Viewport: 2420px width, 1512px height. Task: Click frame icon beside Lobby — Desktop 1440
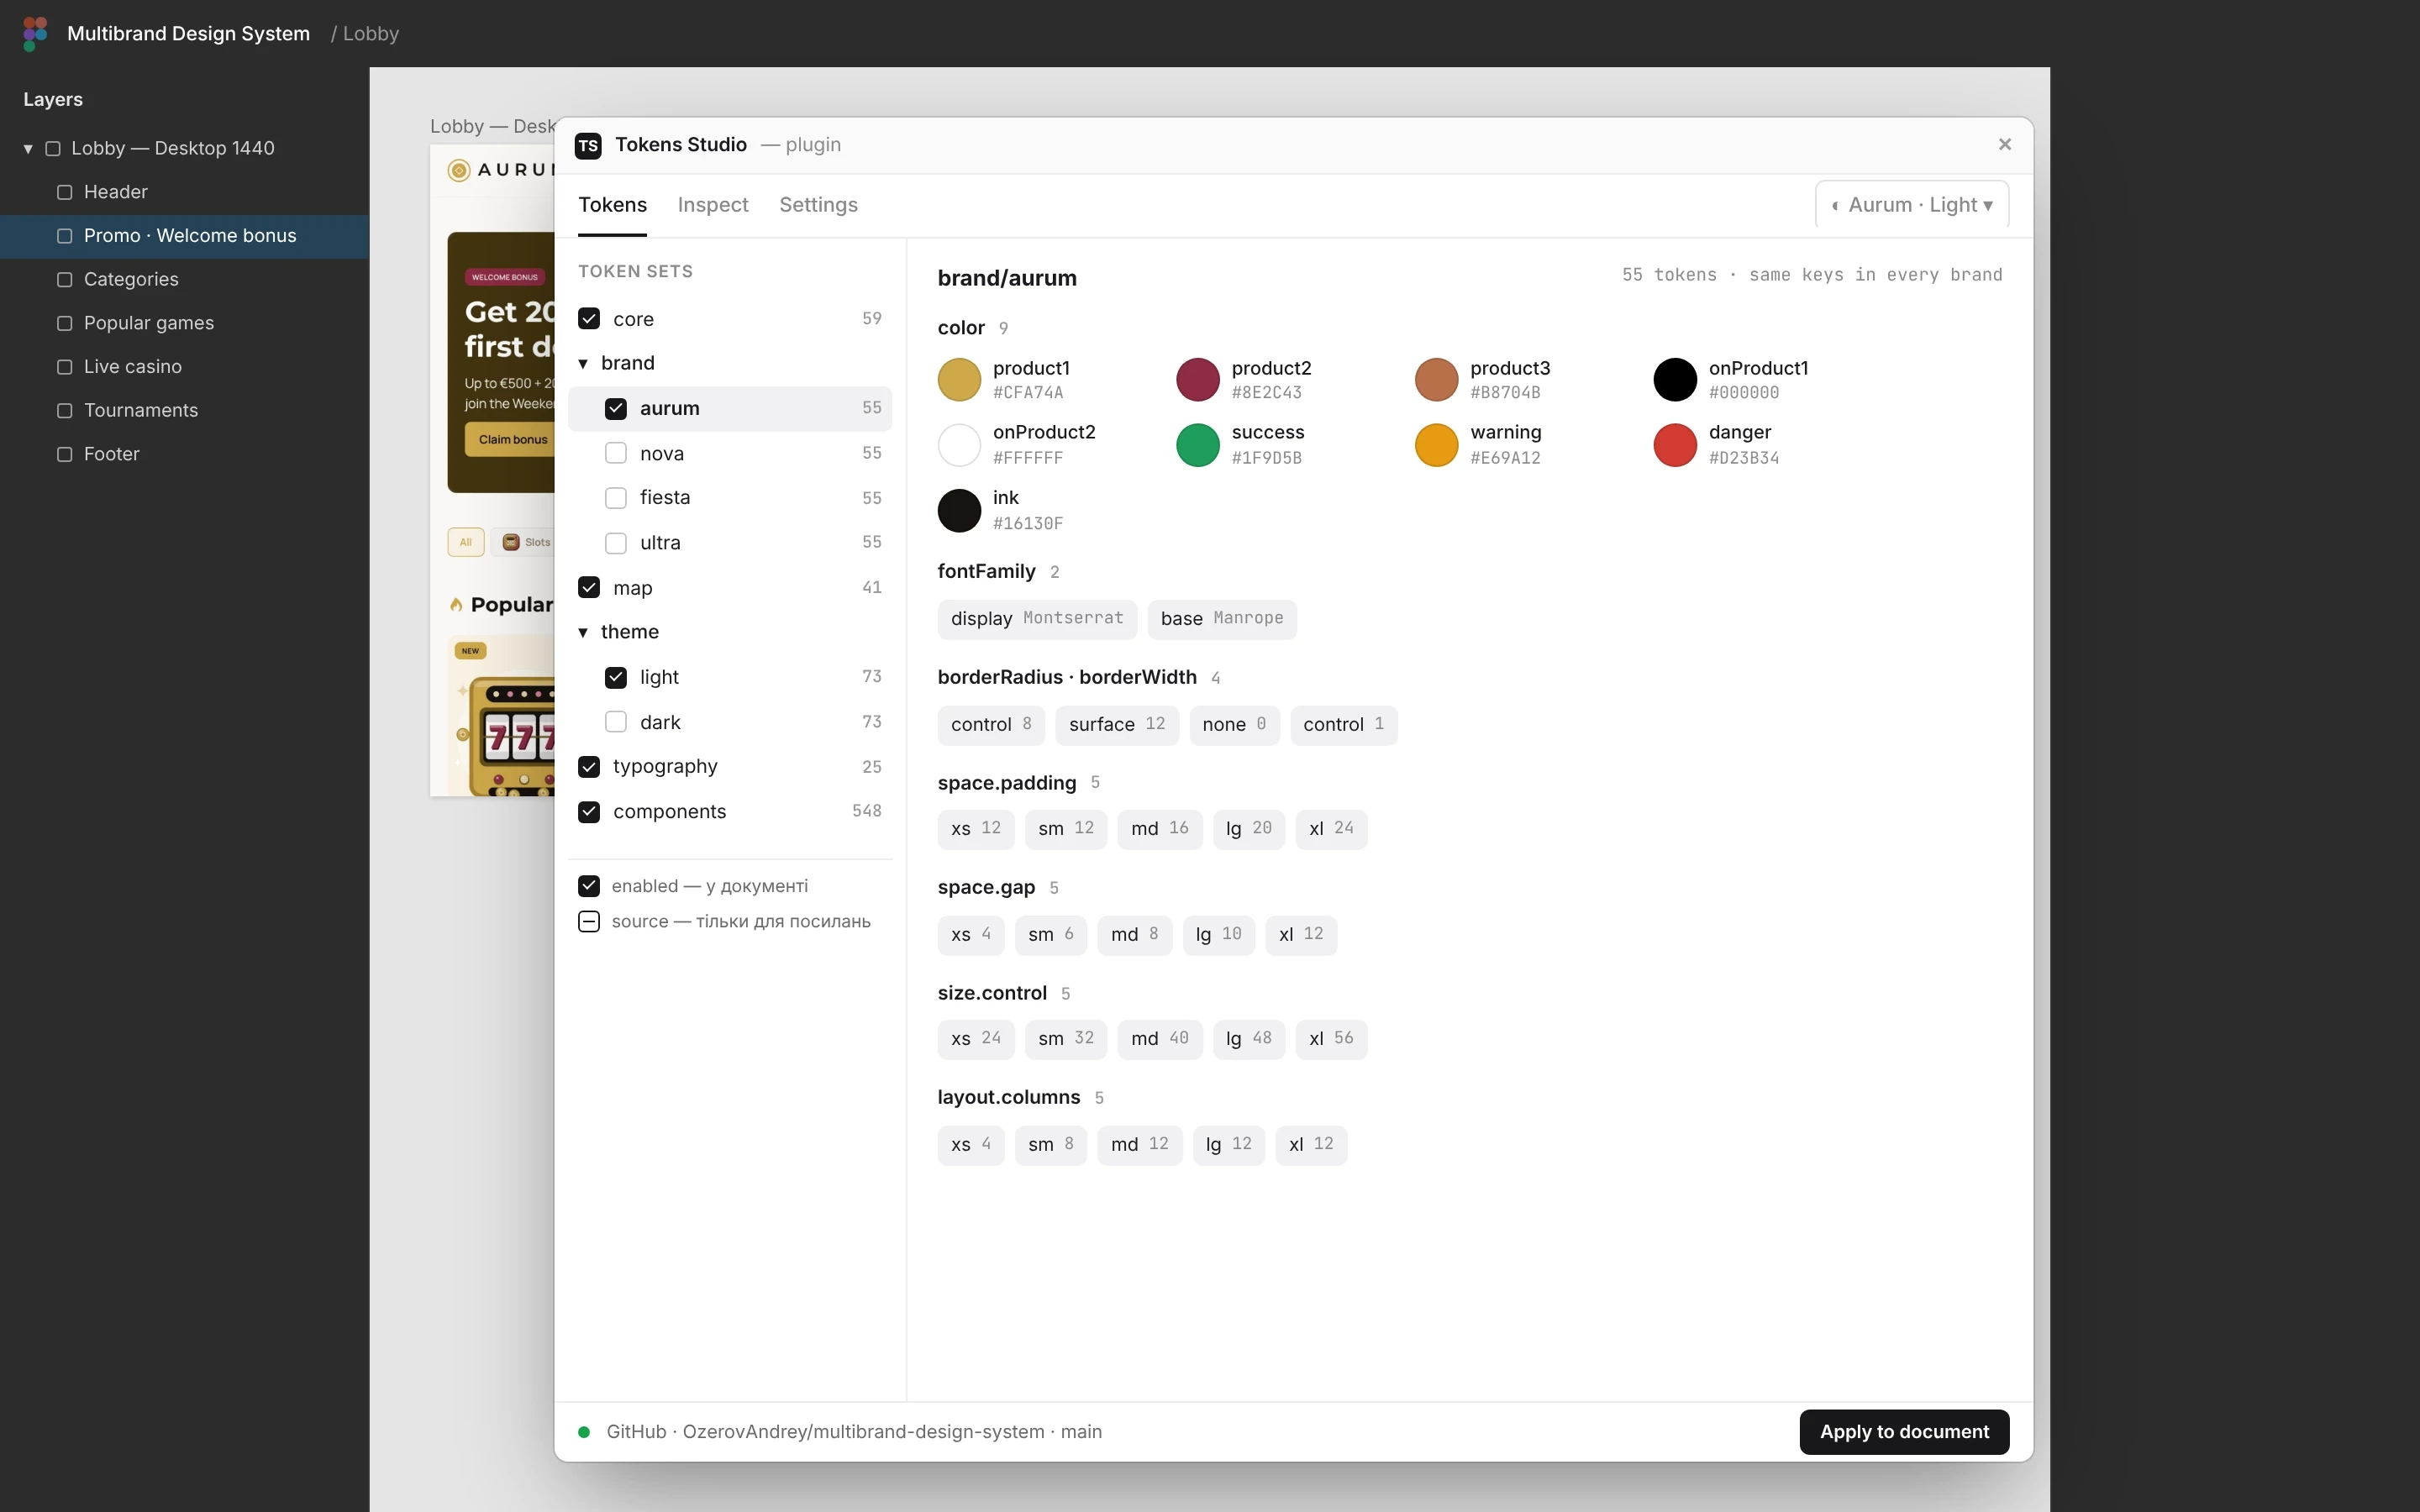click(x=53, y=149)
